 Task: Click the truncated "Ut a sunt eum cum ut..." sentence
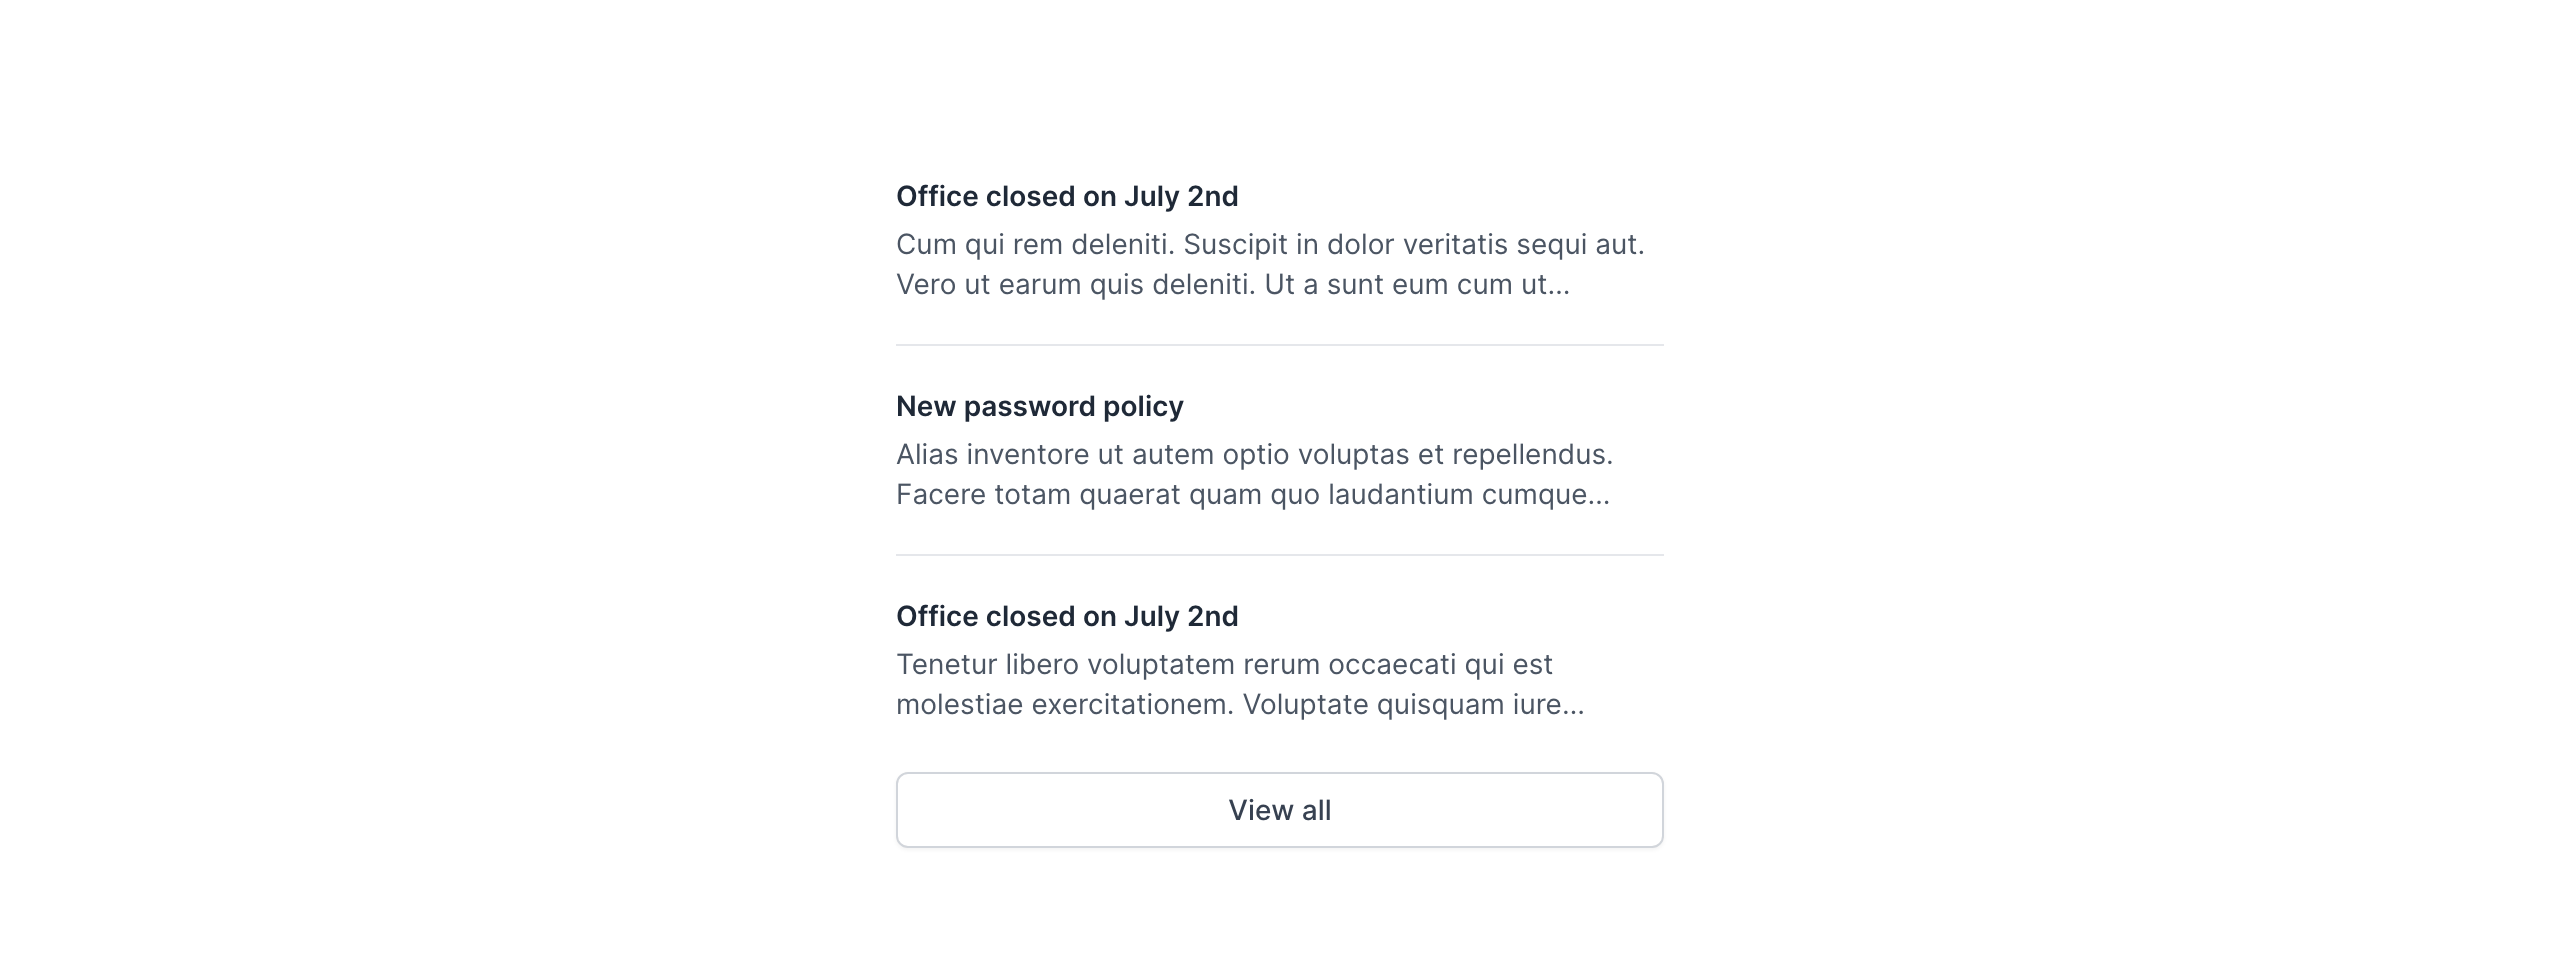[x=1417, y=285]
